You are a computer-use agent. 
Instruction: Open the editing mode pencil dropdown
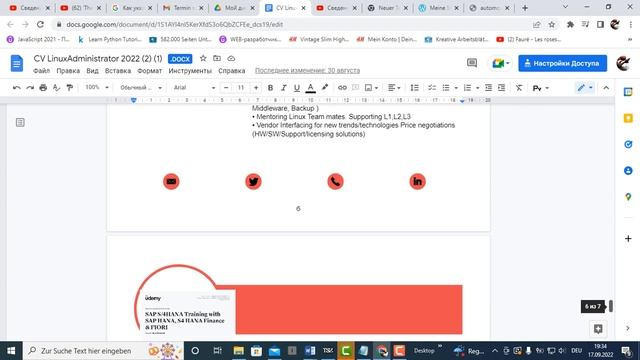click(x=584, y=88)
